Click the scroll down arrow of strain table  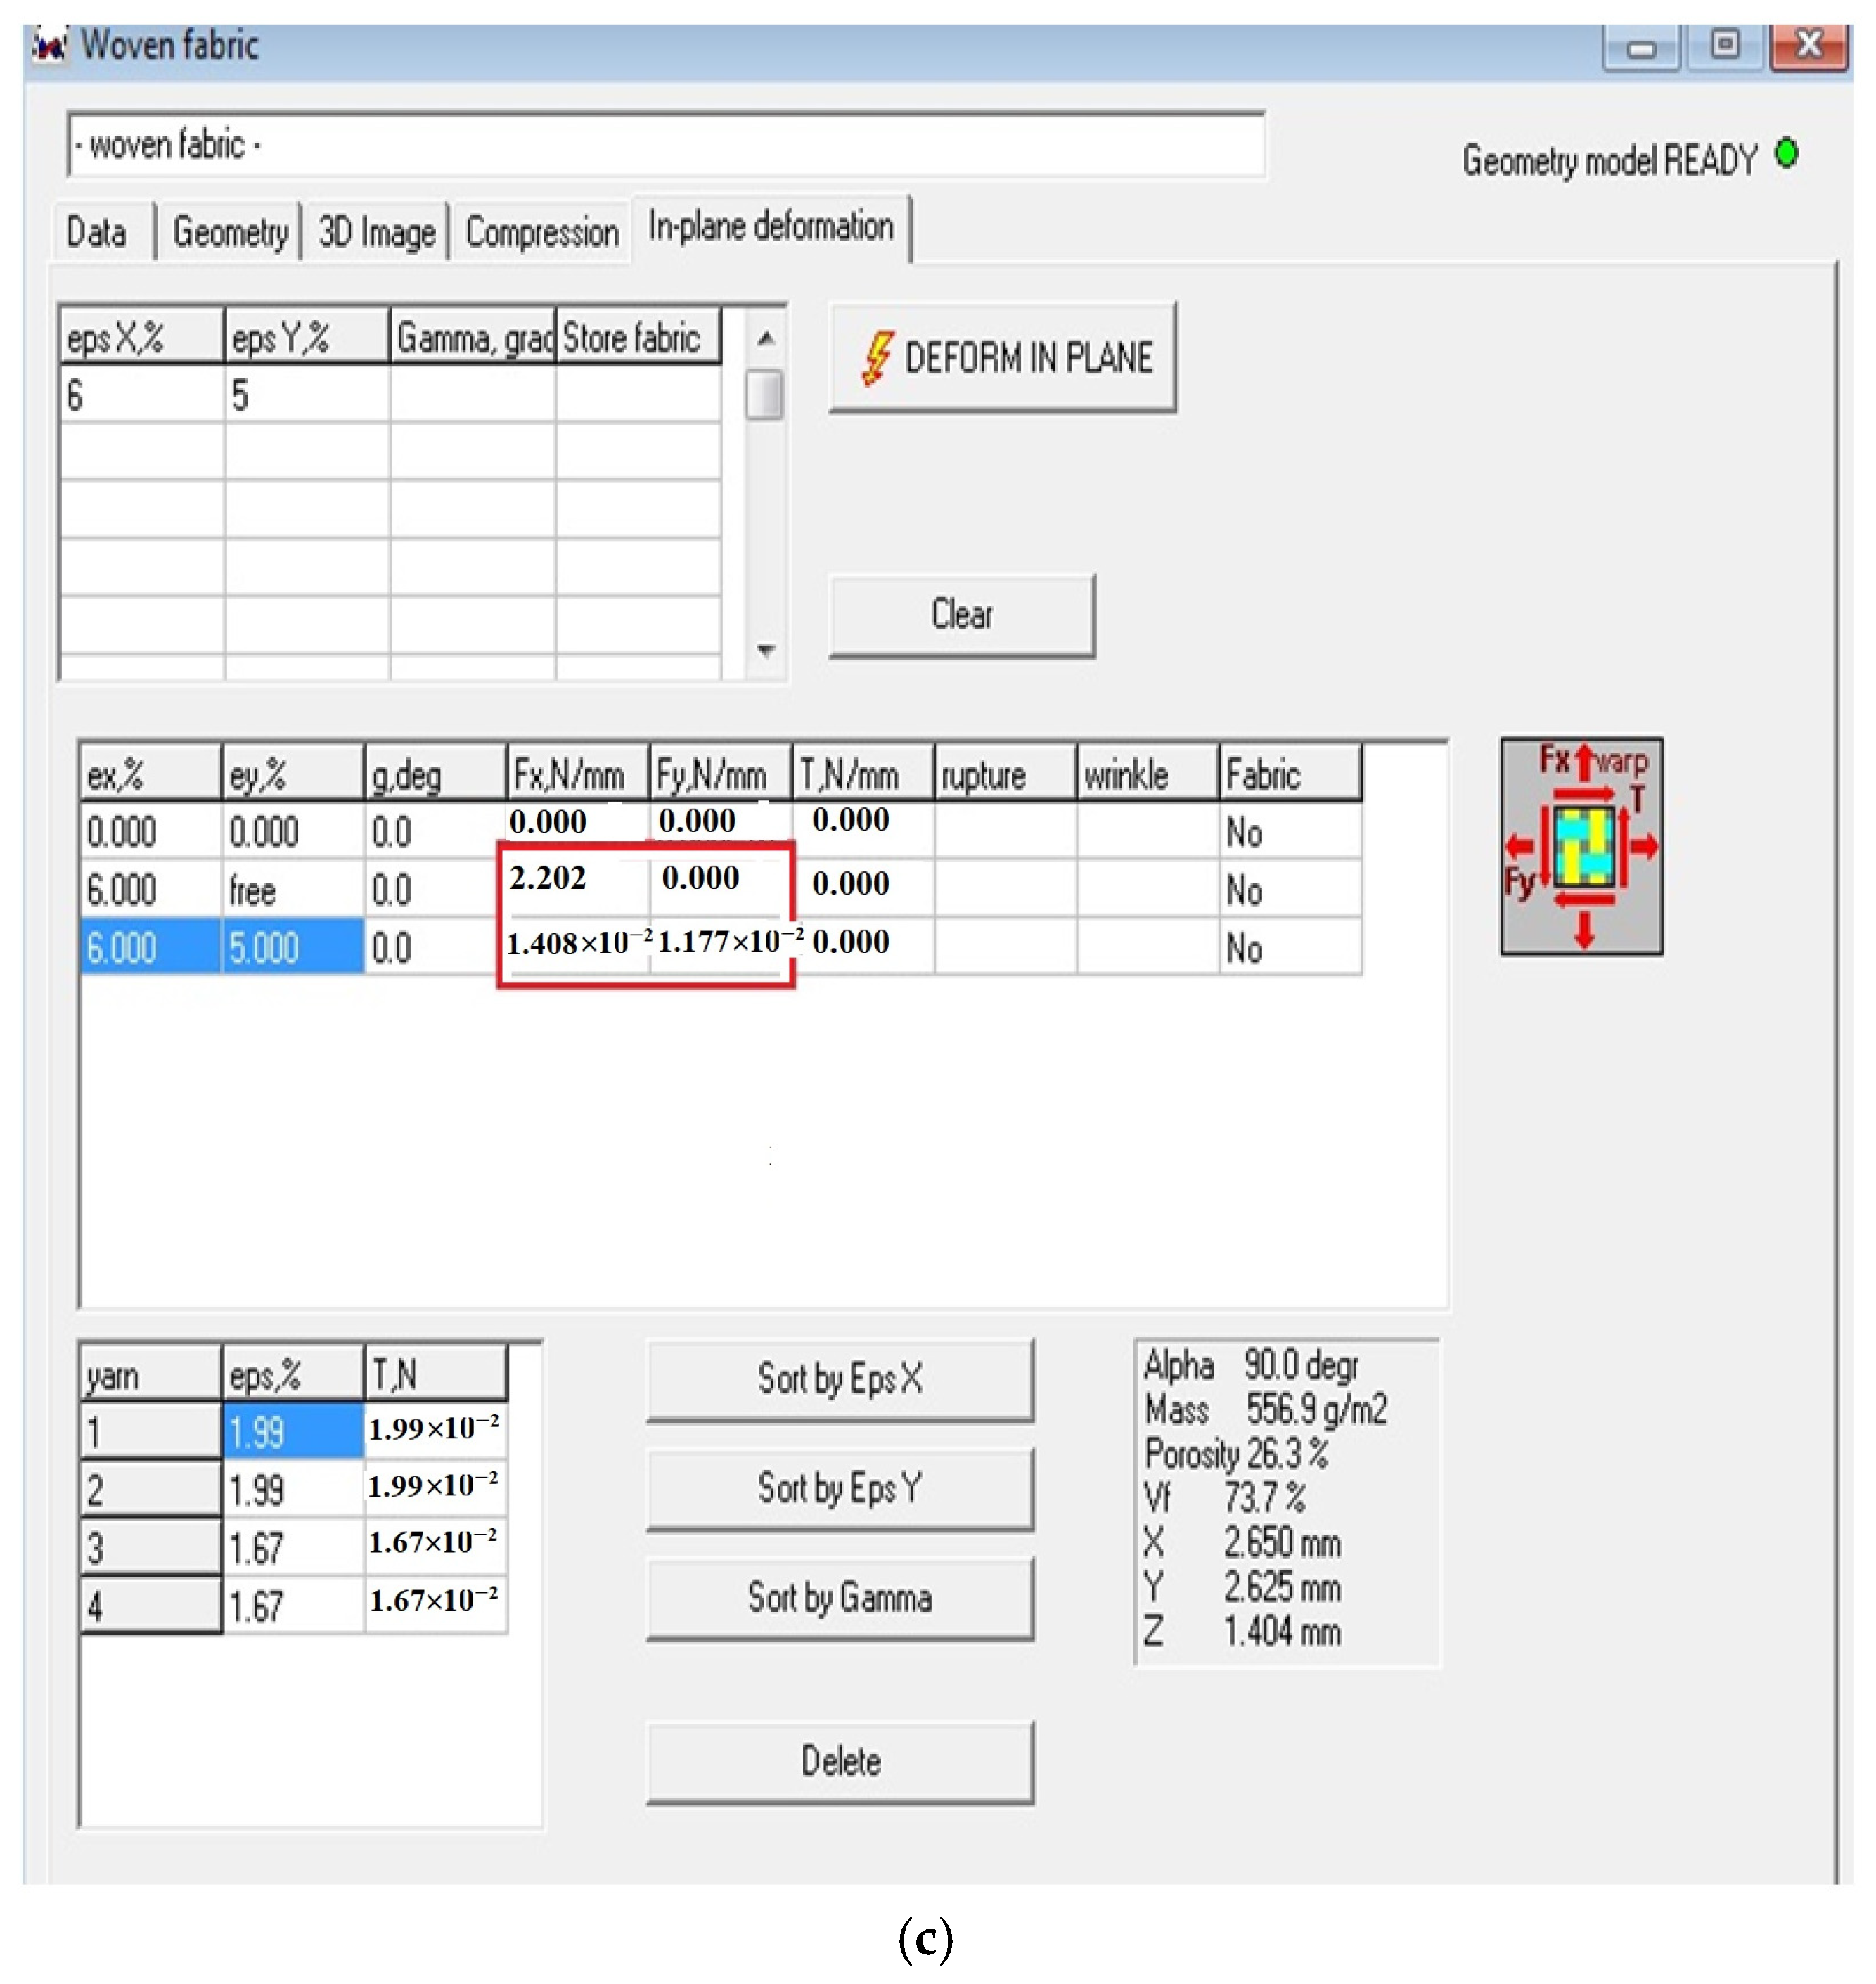[766, 650]
